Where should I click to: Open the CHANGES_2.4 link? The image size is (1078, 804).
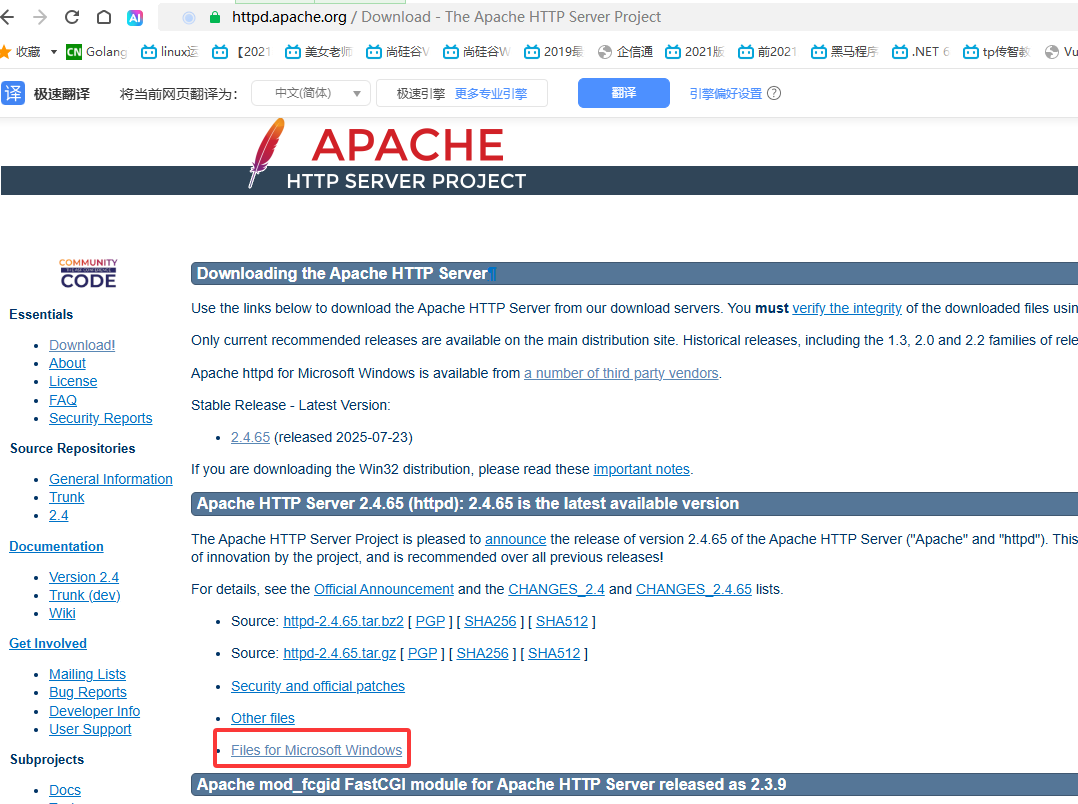click(x=556, y=589)
